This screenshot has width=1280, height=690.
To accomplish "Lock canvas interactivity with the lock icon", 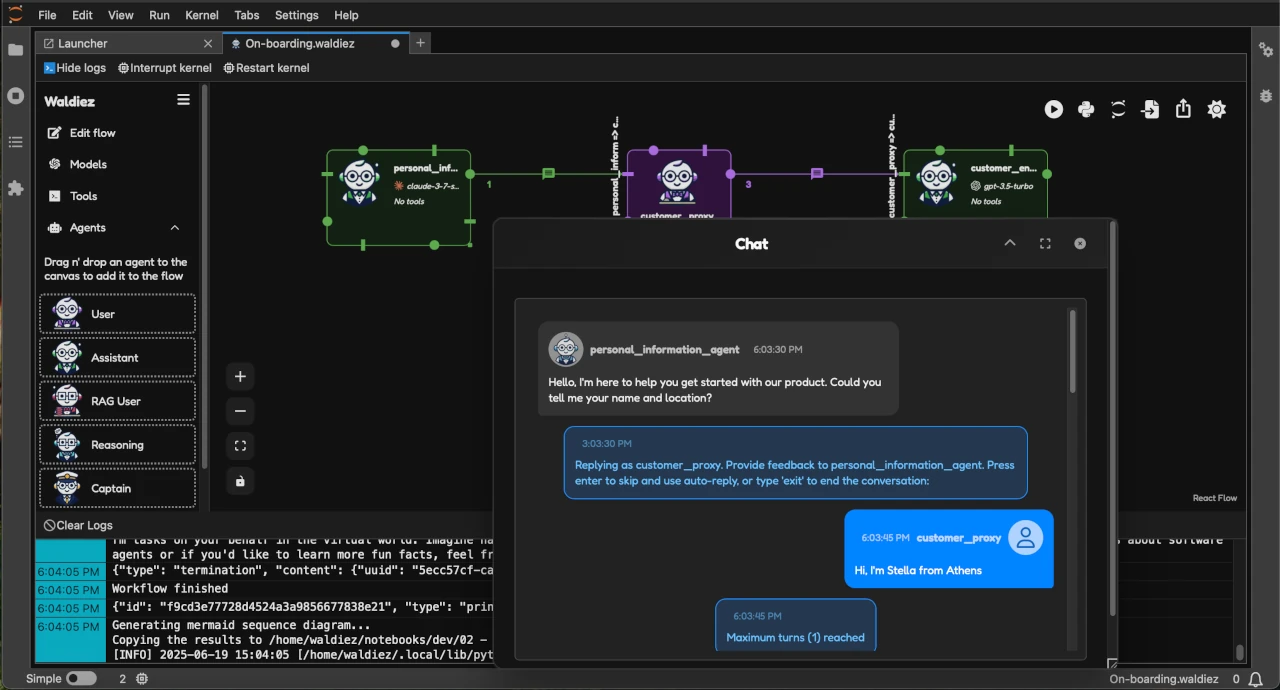I will pos(240,481).
